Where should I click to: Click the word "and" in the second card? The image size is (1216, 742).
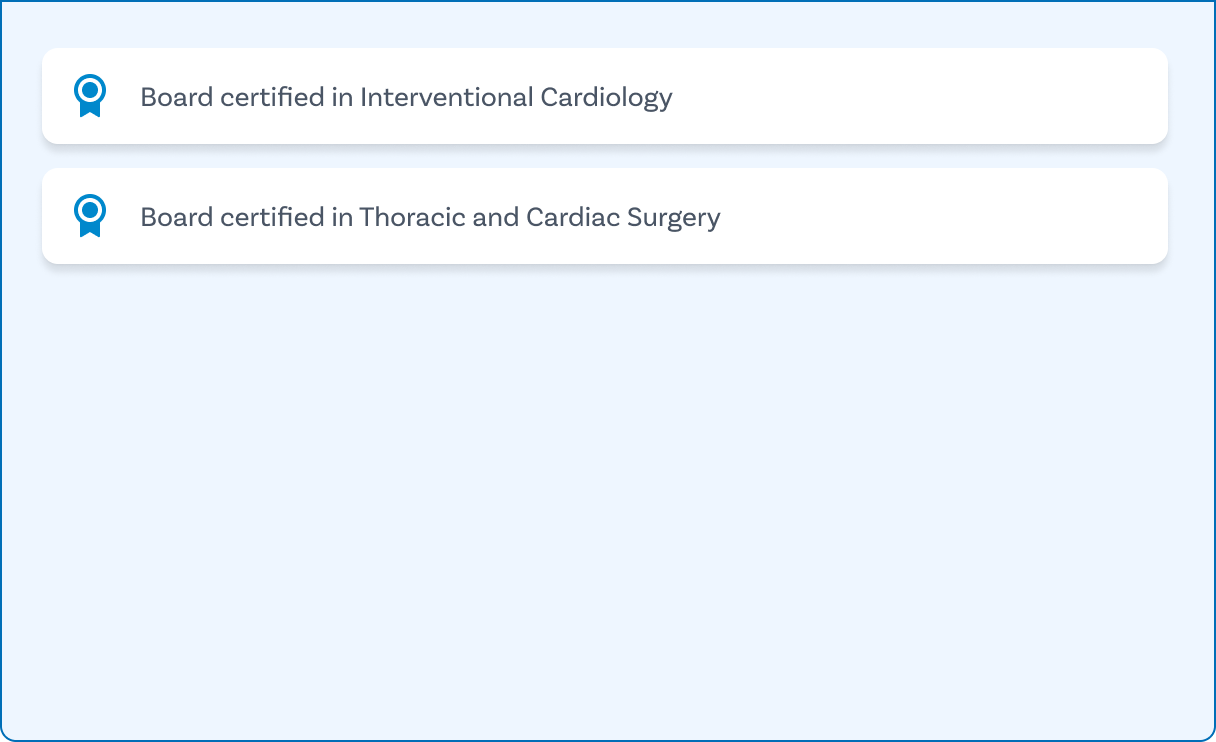coord(495,217)
